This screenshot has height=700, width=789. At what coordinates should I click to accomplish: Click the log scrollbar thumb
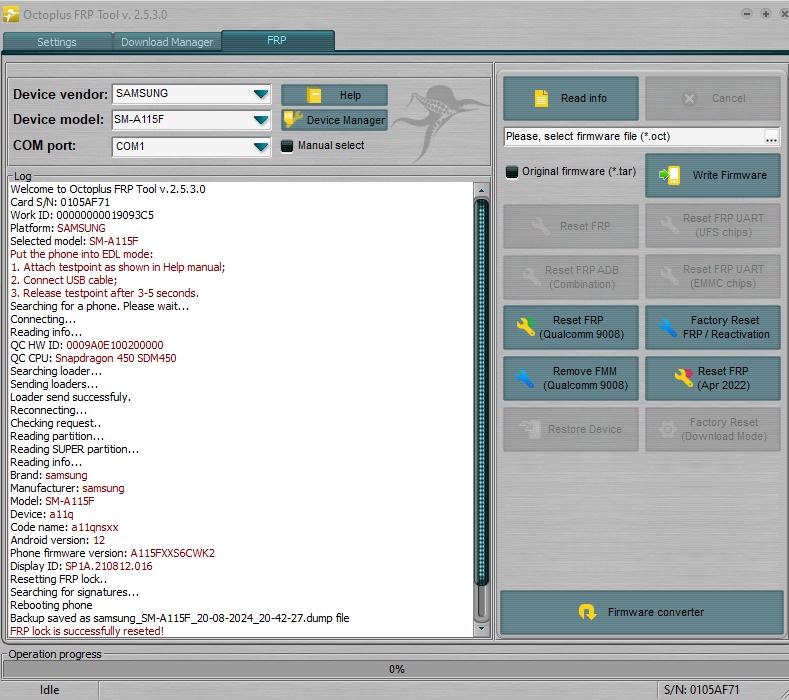482,393
